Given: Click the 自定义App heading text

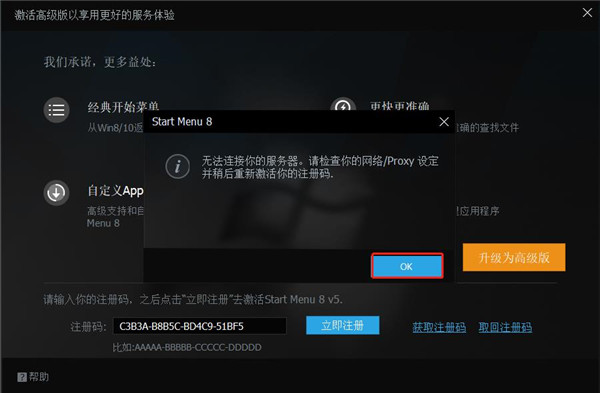Looking at the screenshot, I should (x=116, y=191).
